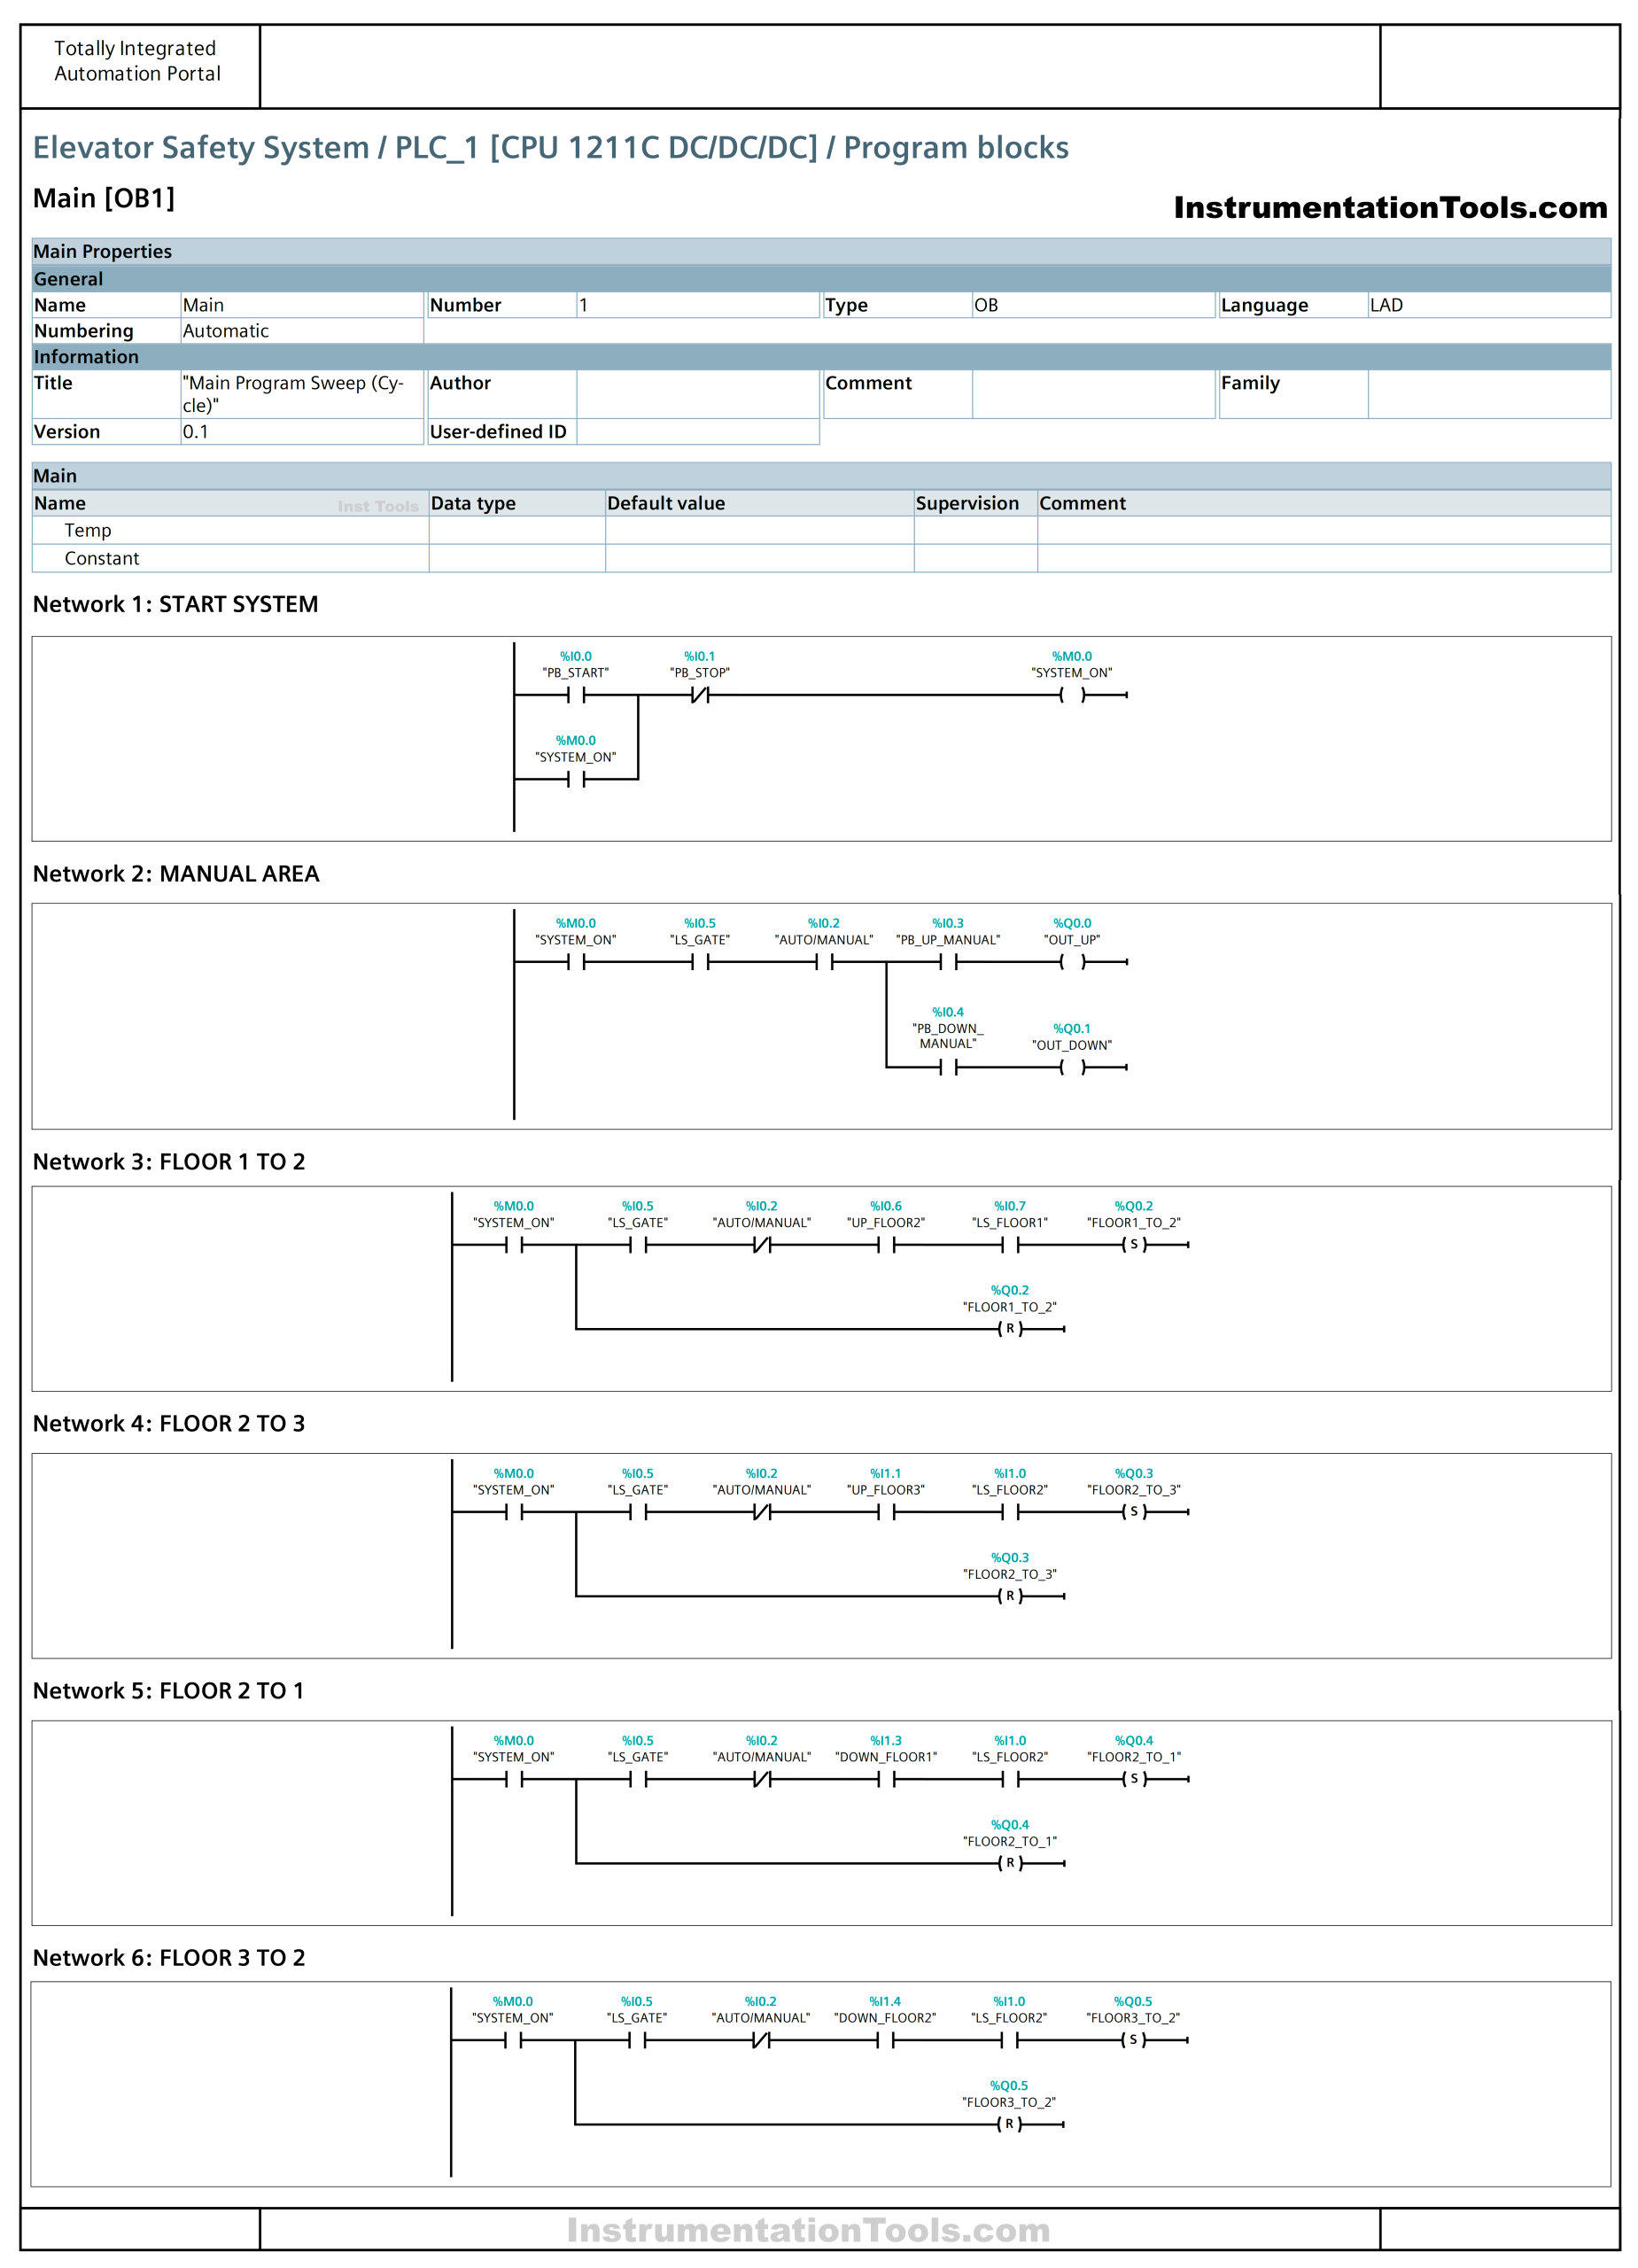Click the FLOOR3_TO_2 reset coil
Image resolution: width=1638 pixels, height=2268 pixels.
(1008, 2123)
